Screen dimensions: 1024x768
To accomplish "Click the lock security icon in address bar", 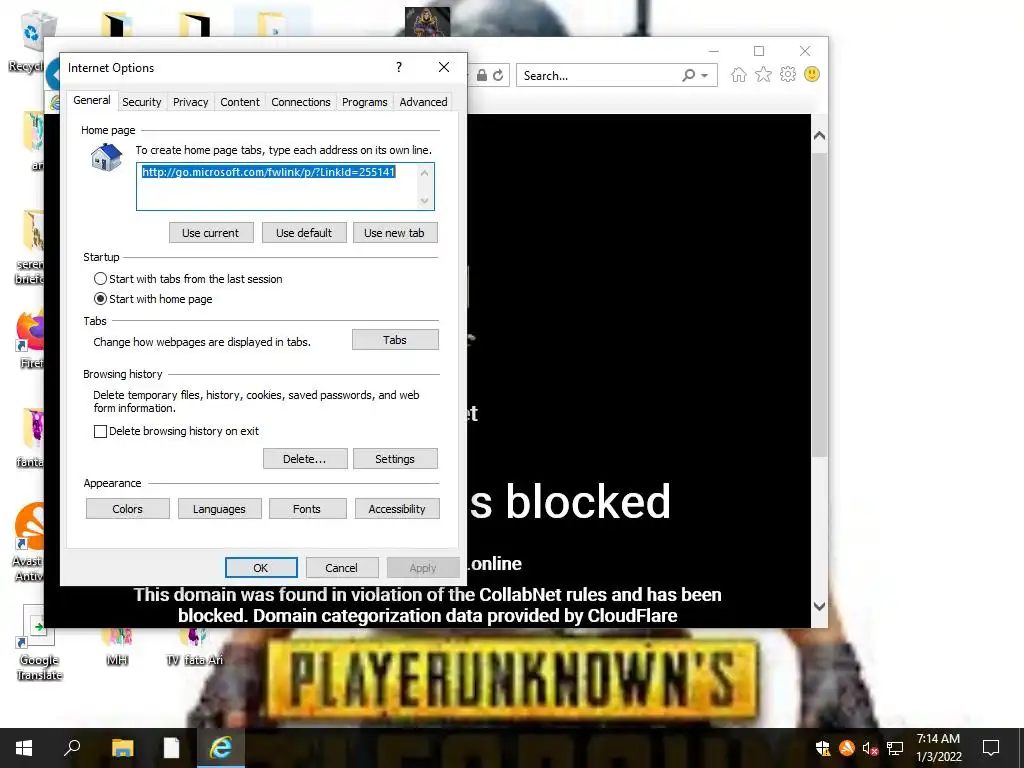I will [482, 75].
